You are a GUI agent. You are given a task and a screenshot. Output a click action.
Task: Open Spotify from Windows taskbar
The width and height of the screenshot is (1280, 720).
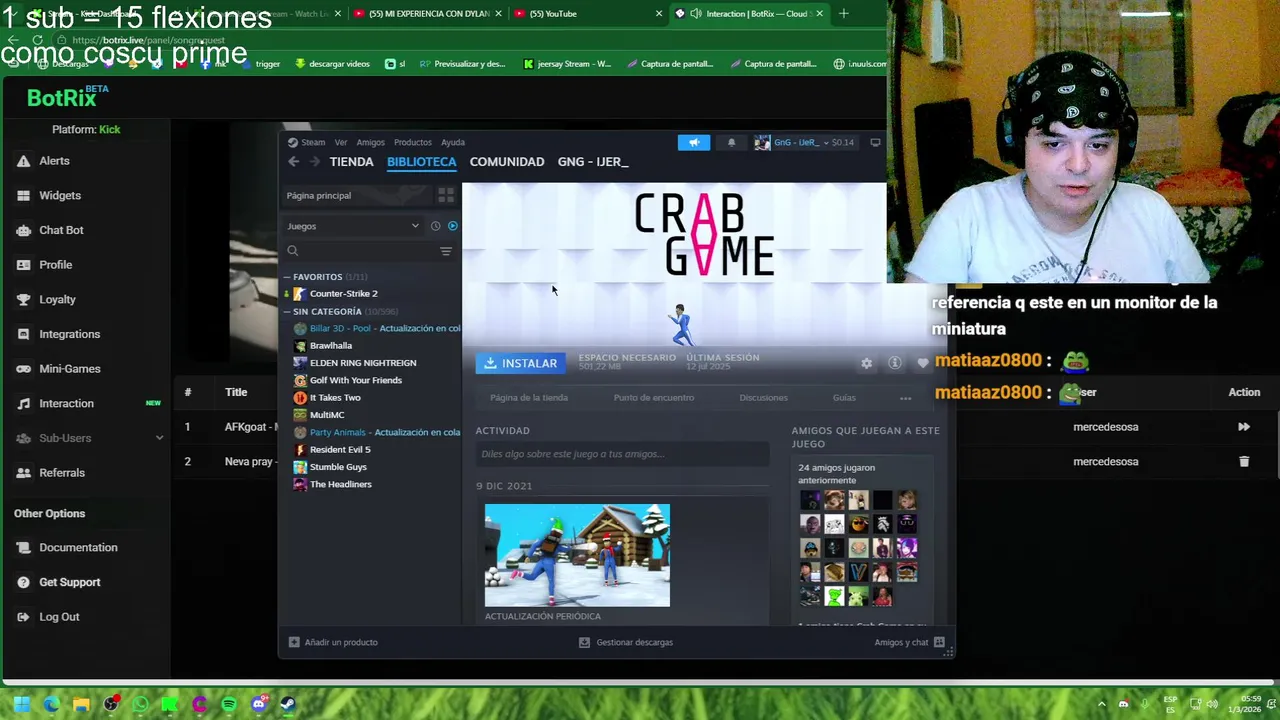(229, 704)
